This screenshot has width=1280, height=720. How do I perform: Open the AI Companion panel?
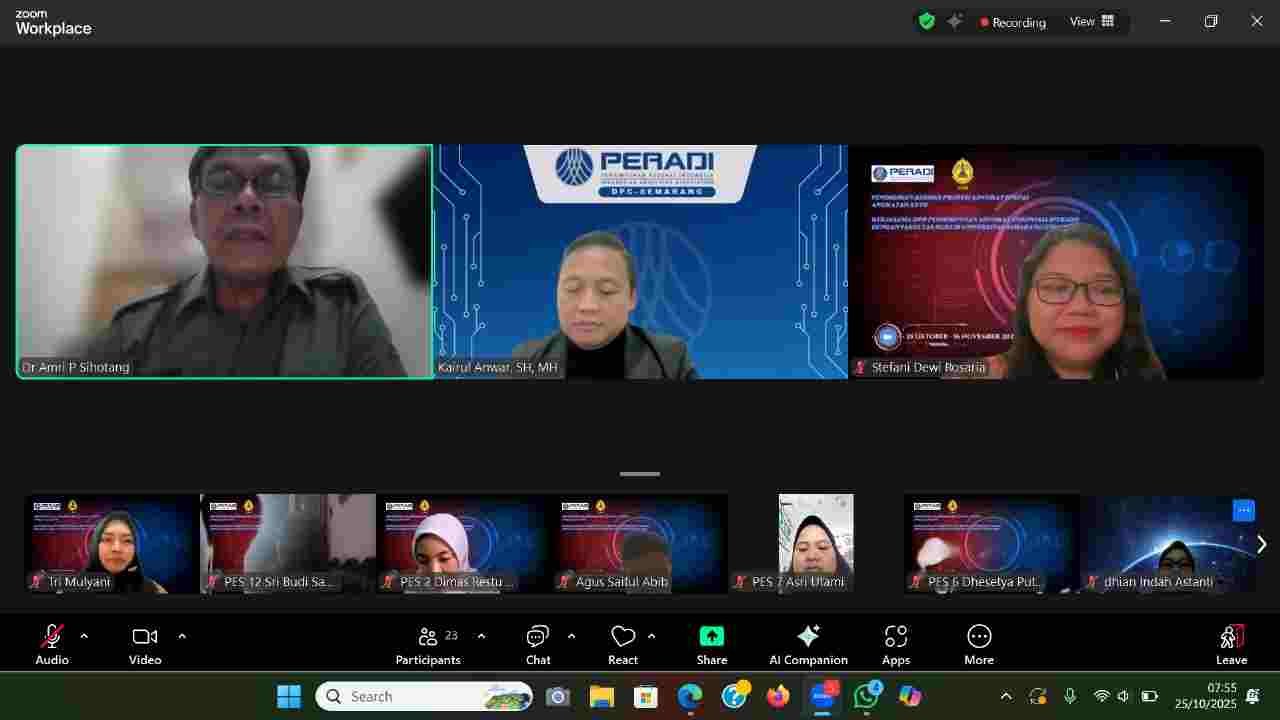point(808,644)
